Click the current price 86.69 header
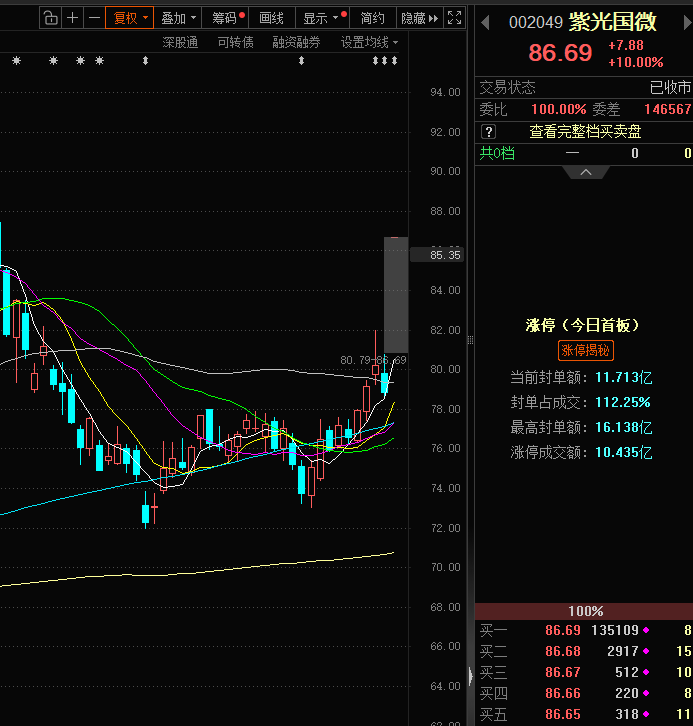 561,53
